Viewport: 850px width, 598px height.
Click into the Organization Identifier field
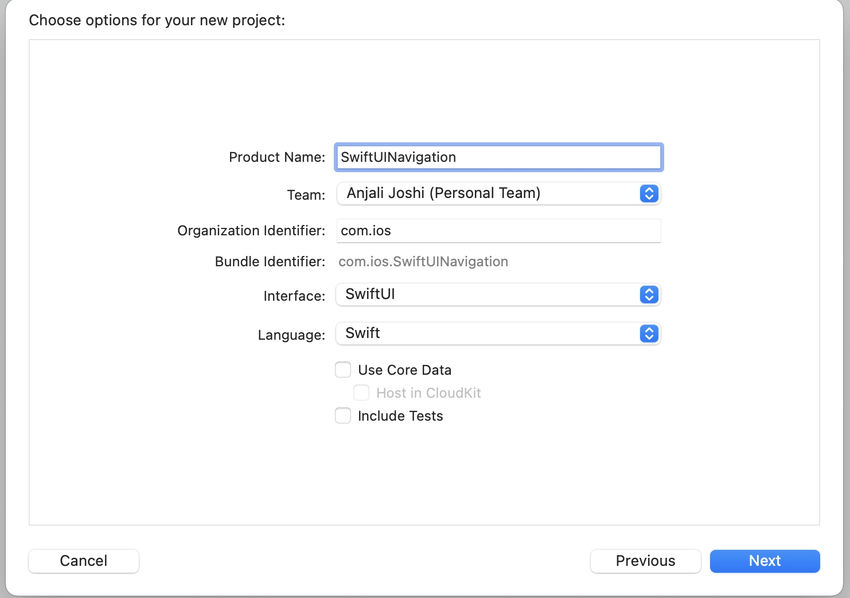[499, 230]
